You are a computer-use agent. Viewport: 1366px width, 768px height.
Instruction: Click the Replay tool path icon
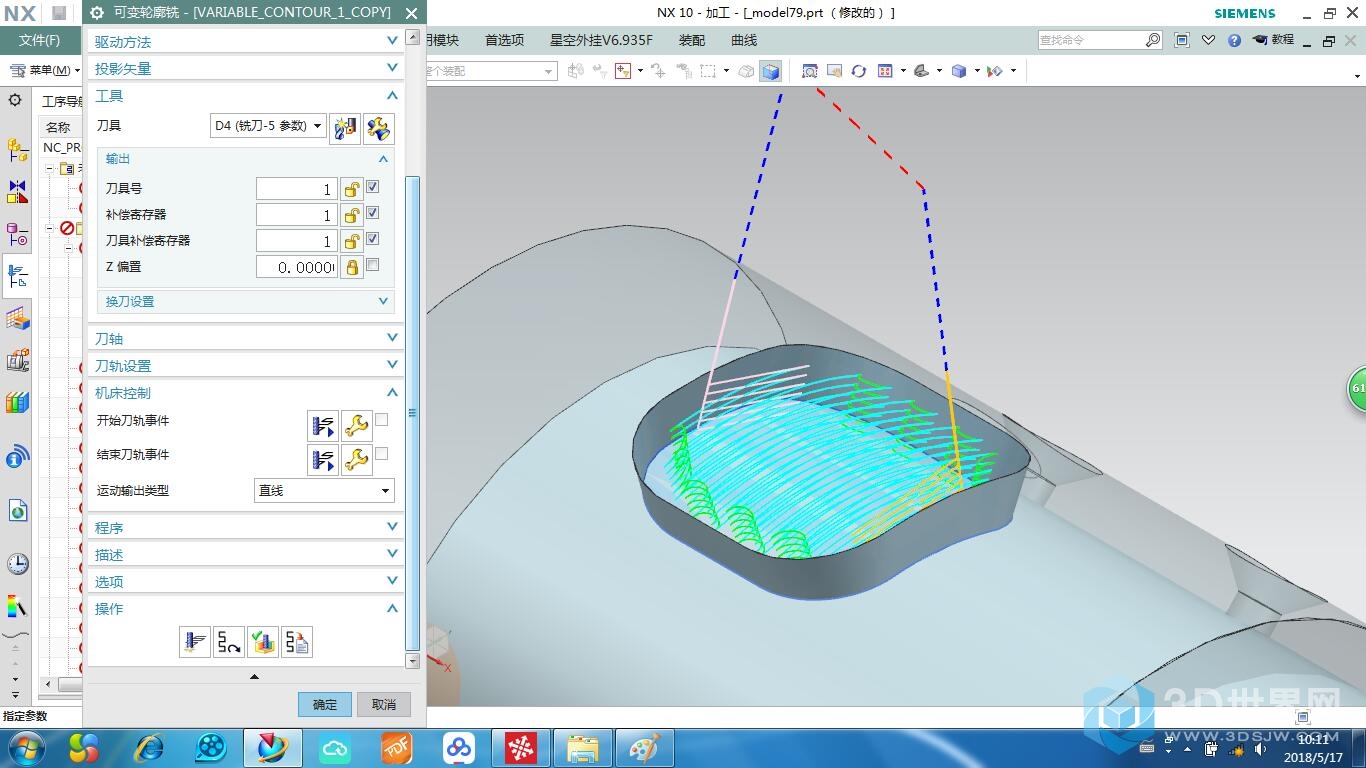click(x=229, y=642)
